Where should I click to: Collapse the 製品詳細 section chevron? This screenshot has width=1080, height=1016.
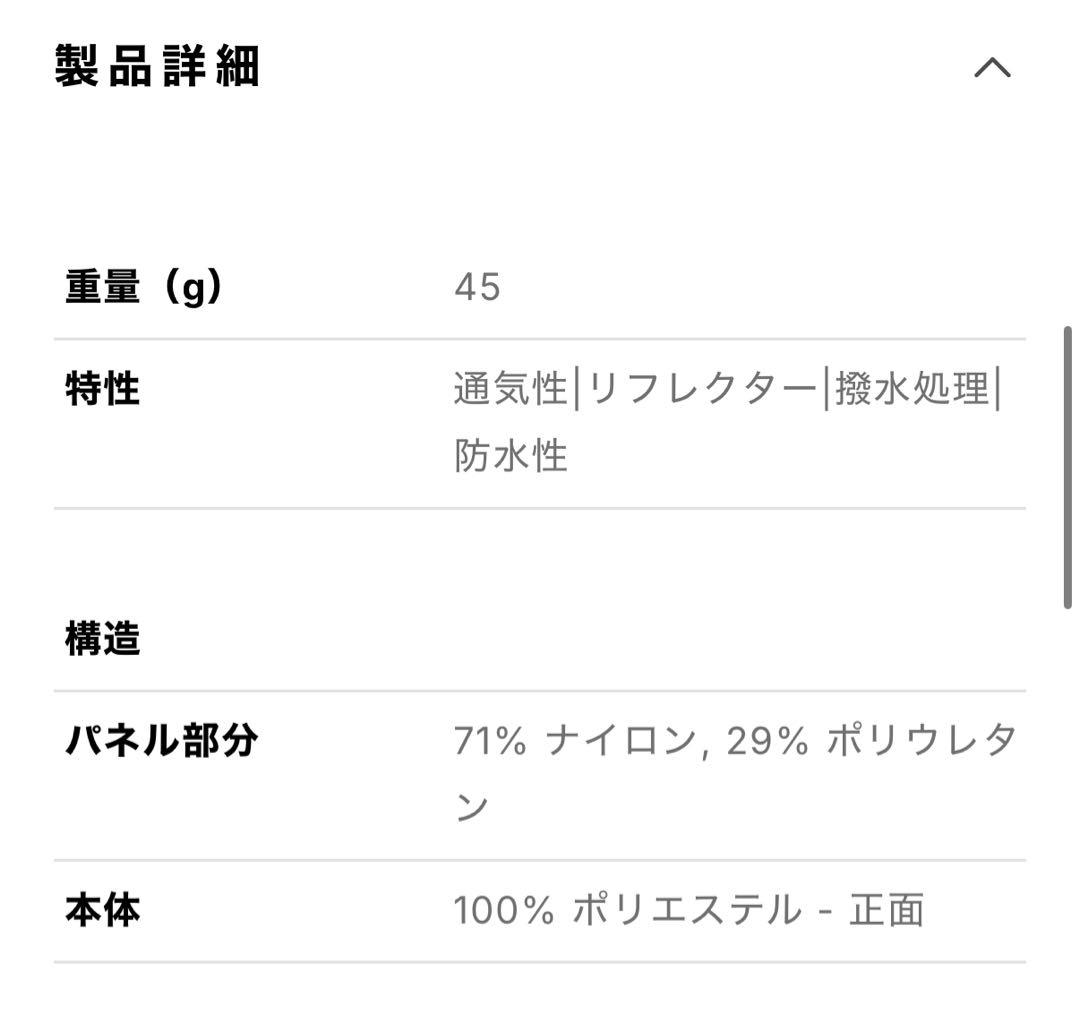(992, 68)
